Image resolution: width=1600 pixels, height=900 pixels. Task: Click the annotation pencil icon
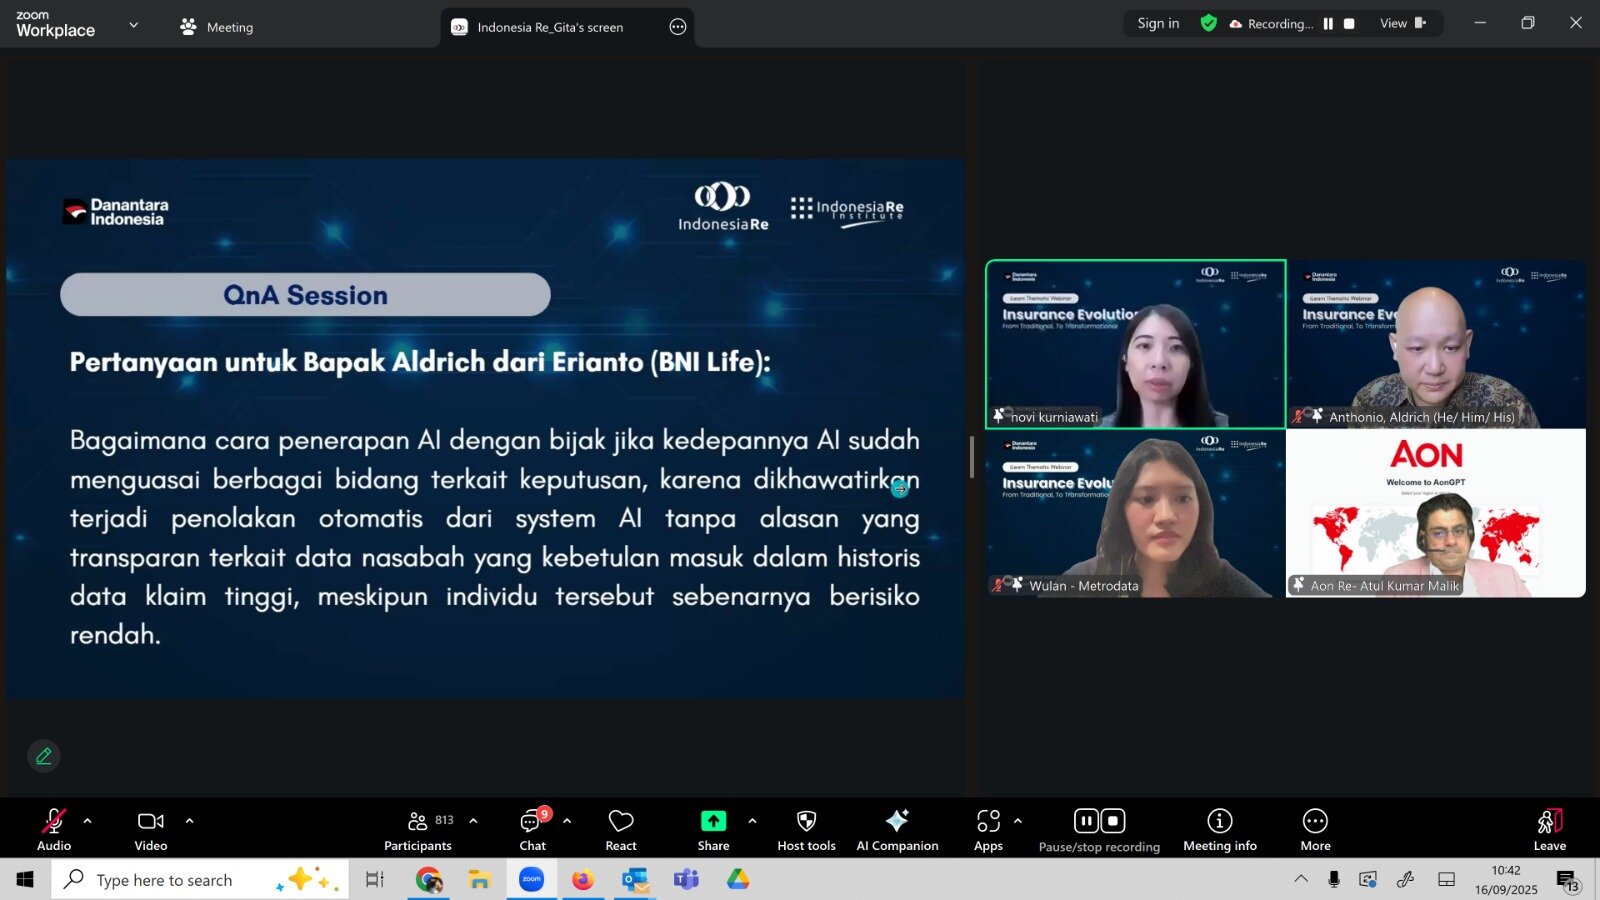pos(44,756)
